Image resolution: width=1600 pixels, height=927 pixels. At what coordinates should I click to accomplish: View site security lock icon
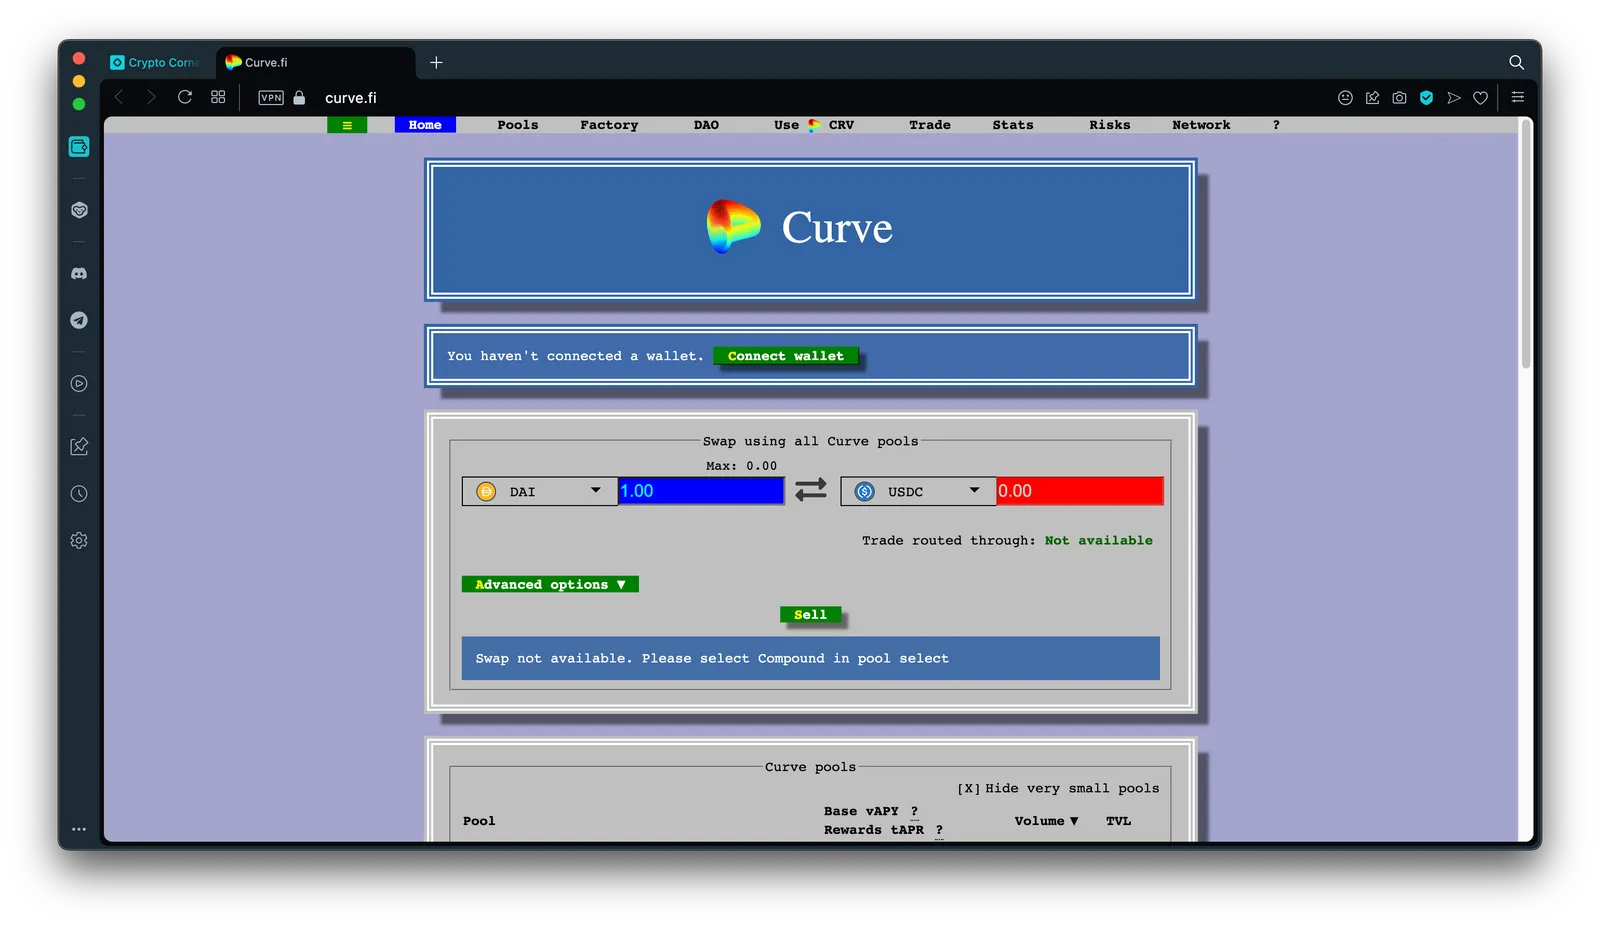tap(299, 97)
